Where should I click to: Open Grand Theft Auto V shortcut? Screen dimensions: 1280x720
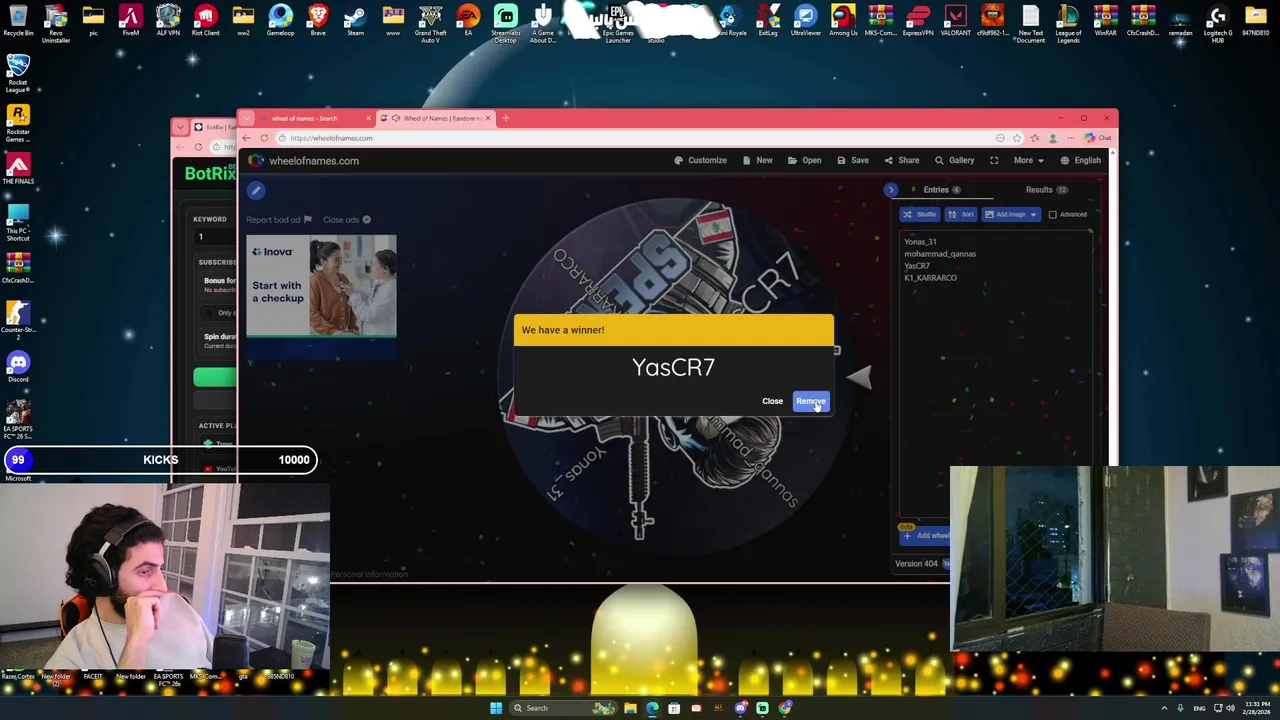pyautogui.click(x=430, y=22)
